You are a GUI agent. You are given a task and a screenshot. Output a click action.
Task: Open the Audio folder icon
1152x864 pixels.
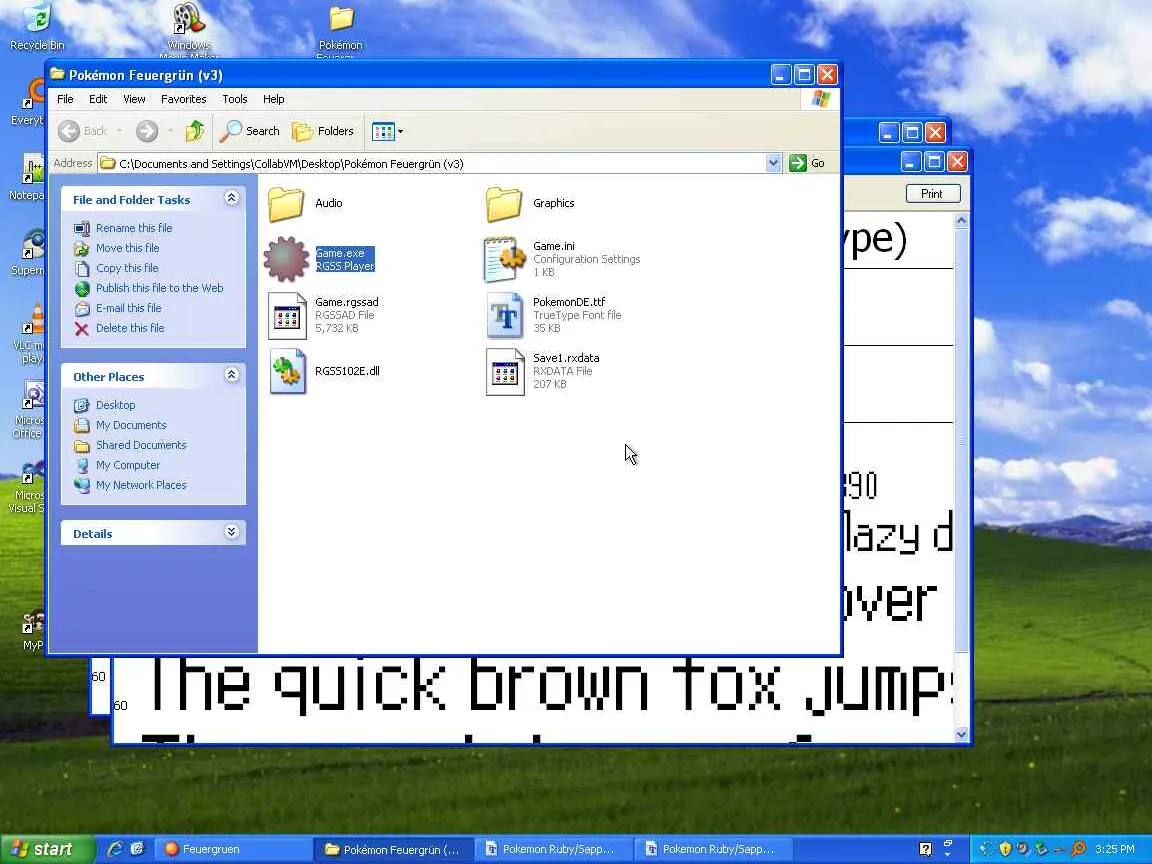[286, 204]
